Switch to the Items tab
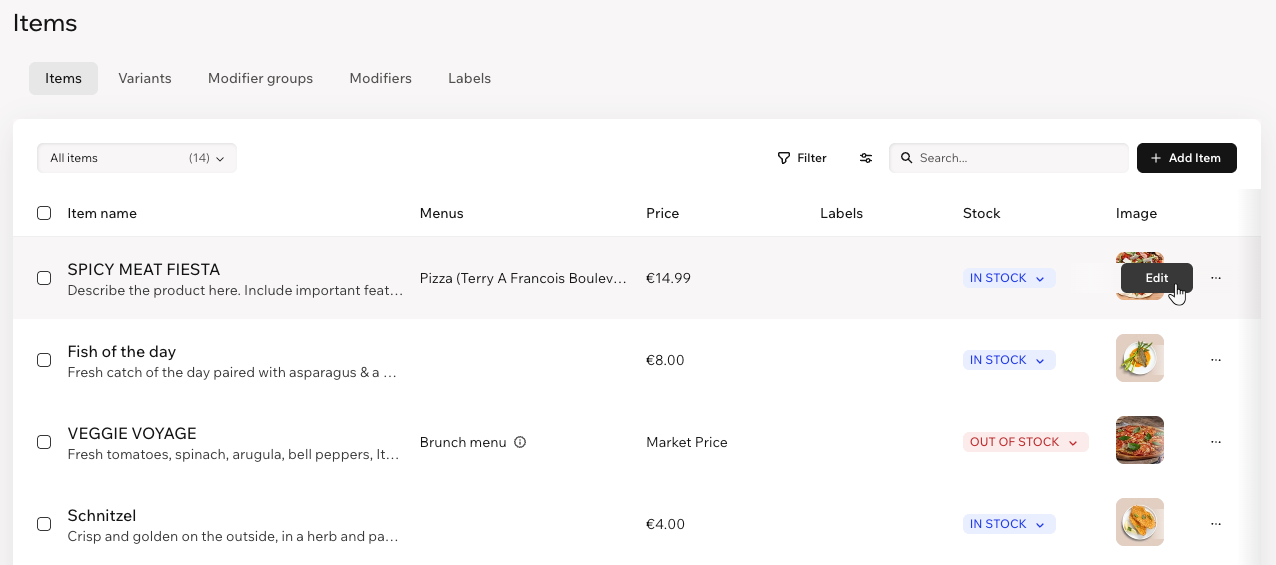This screenshot has height=565, width=1276. 63,78
